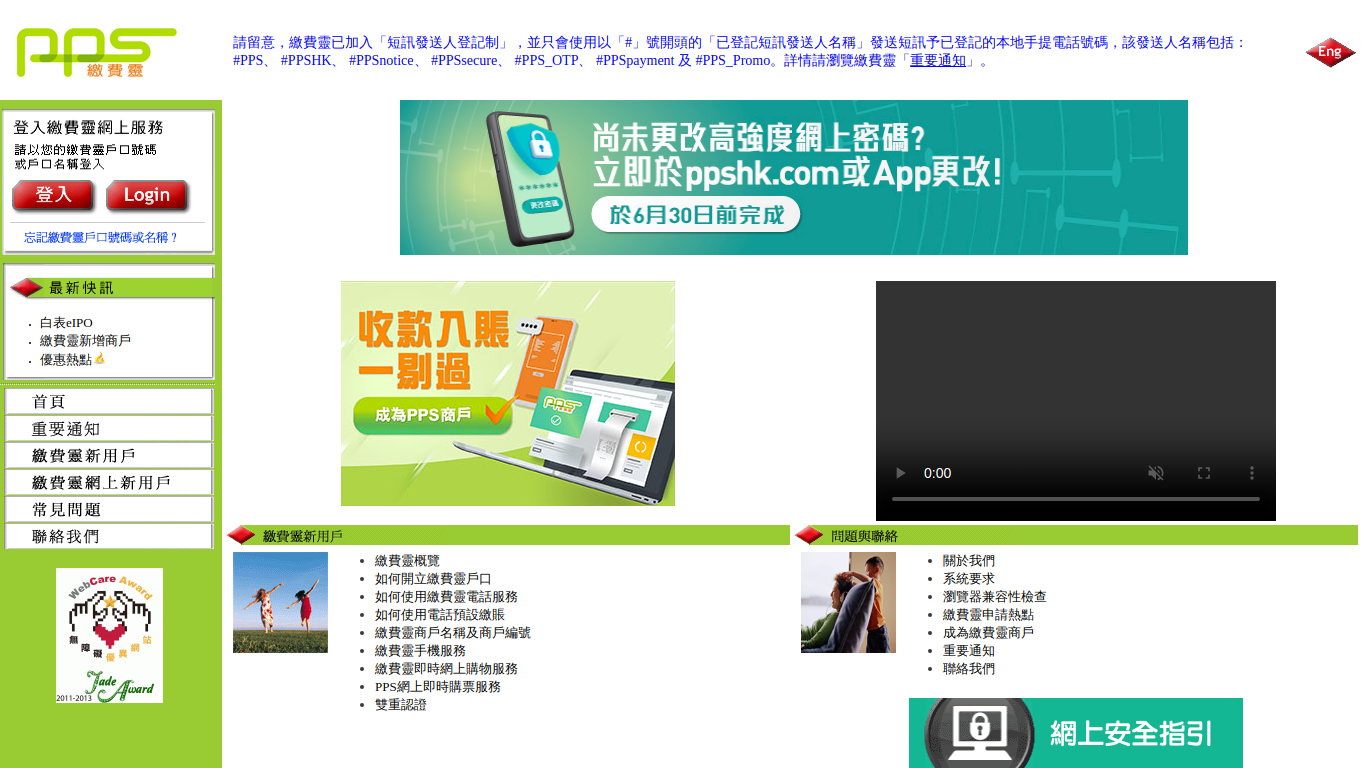This screenshot has height=768, width=1366.
Task: Click red diamond icon beside 繳費靈新用戶 header
Action: [x=242, y=535]
